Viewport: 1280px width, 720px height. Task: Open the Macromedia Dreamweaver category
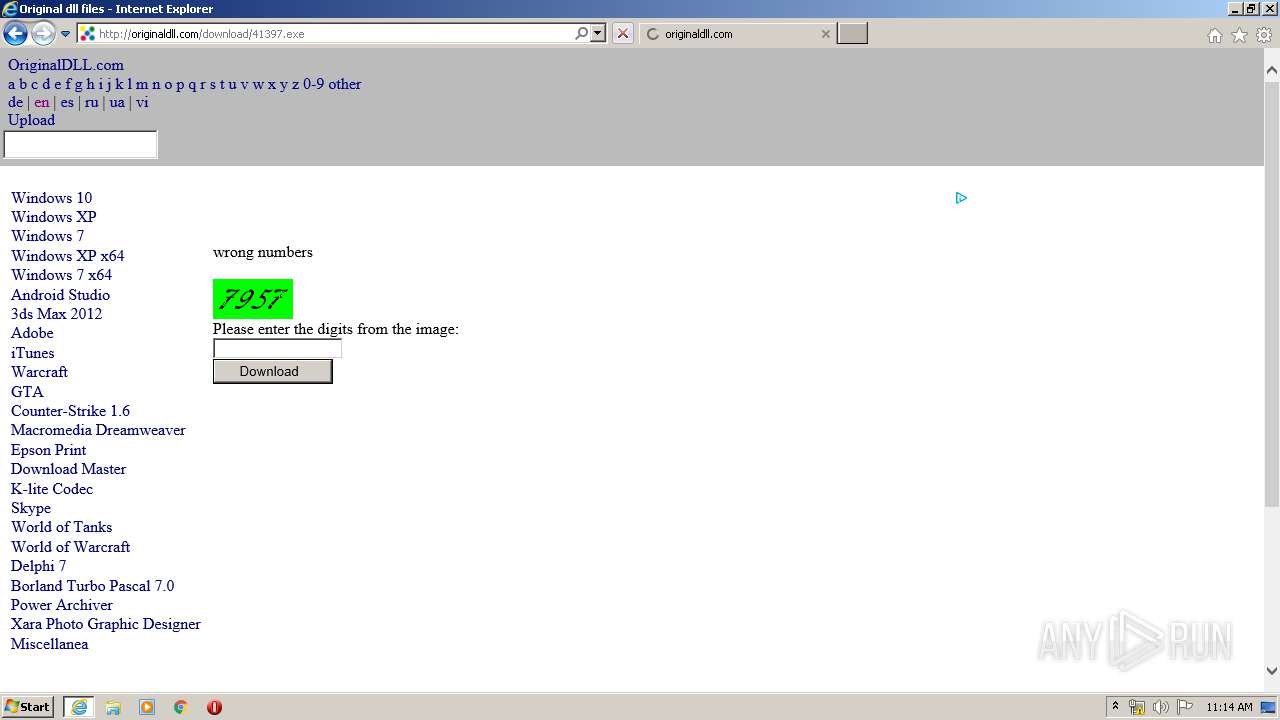coord(98,430)
